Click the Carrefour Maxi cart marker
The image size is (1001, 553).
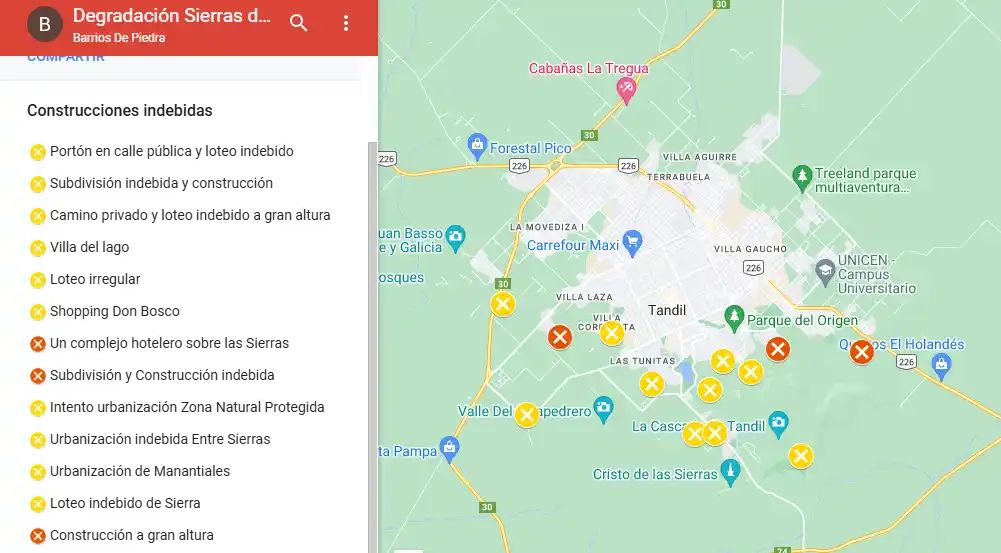632,243
